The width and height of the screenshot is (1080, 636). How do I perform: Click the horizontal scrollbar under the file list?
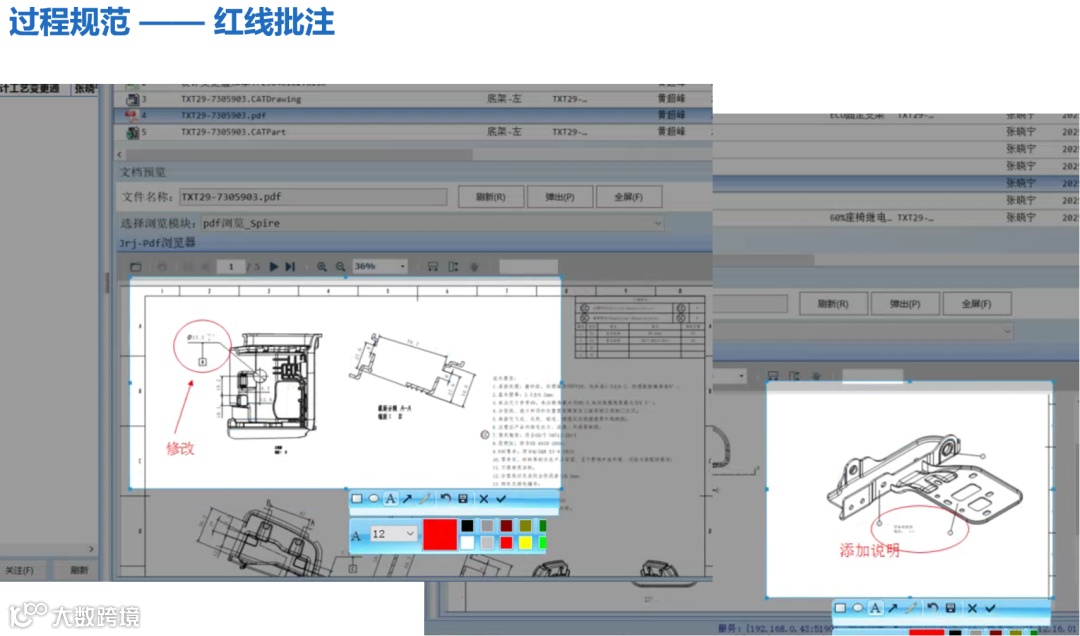300,154
